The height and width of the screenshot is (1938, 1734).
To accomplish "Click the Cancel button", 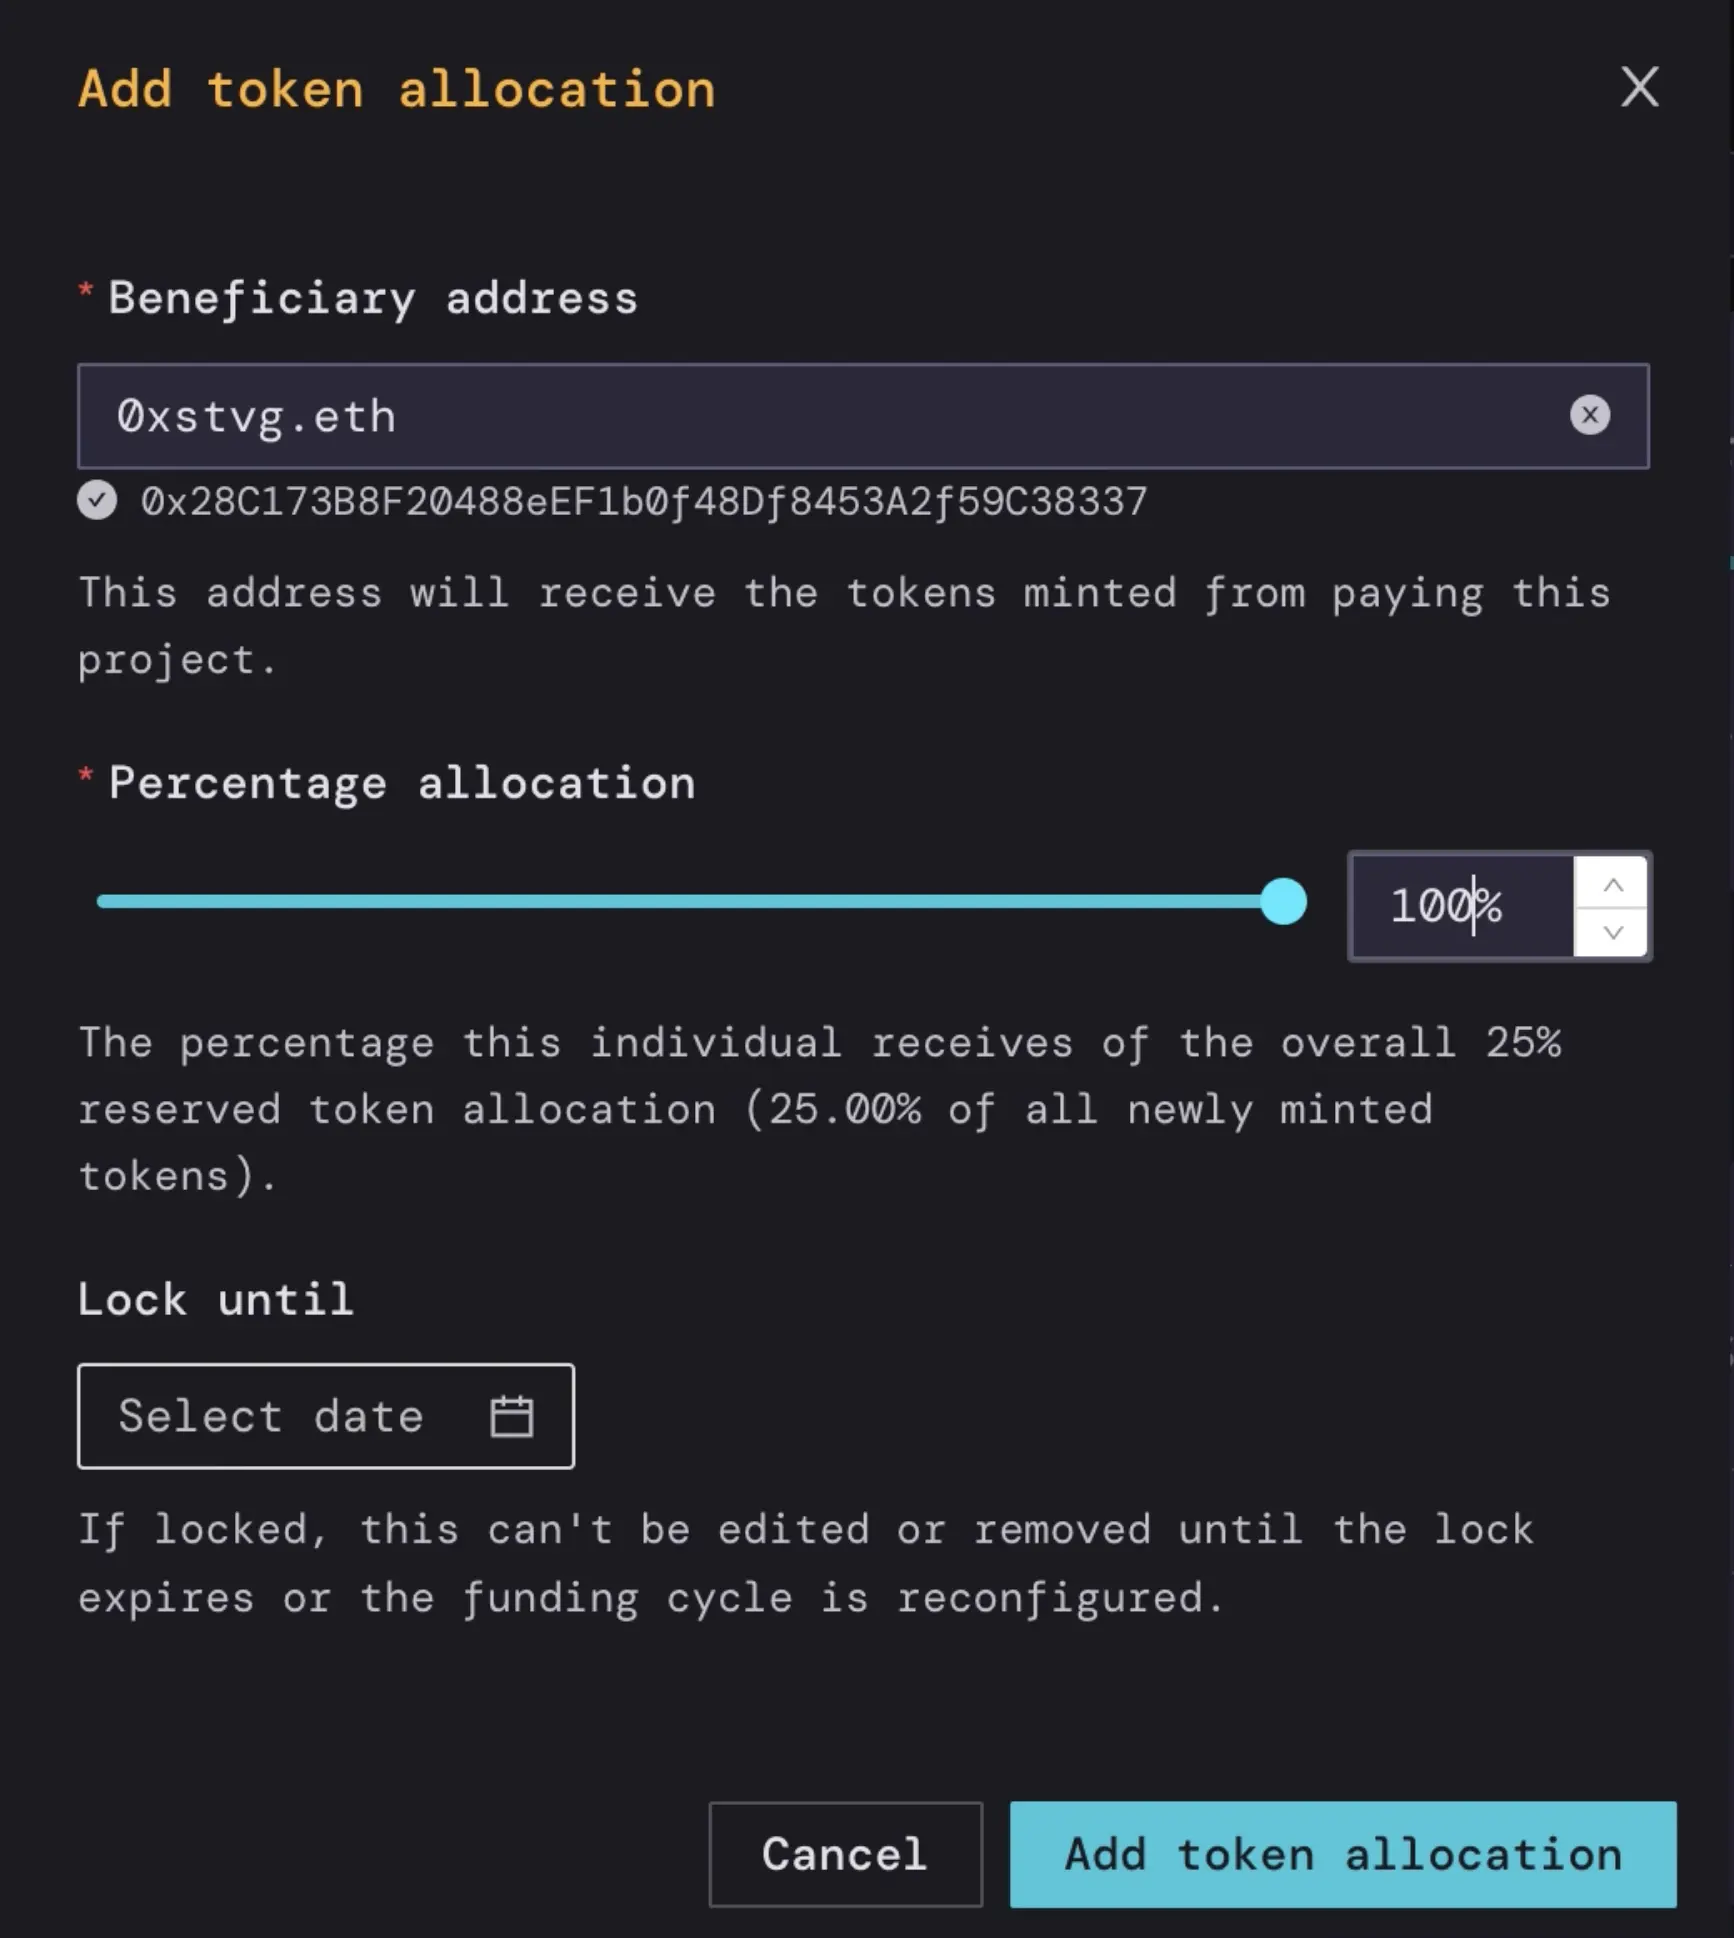I will point(845,1854).
